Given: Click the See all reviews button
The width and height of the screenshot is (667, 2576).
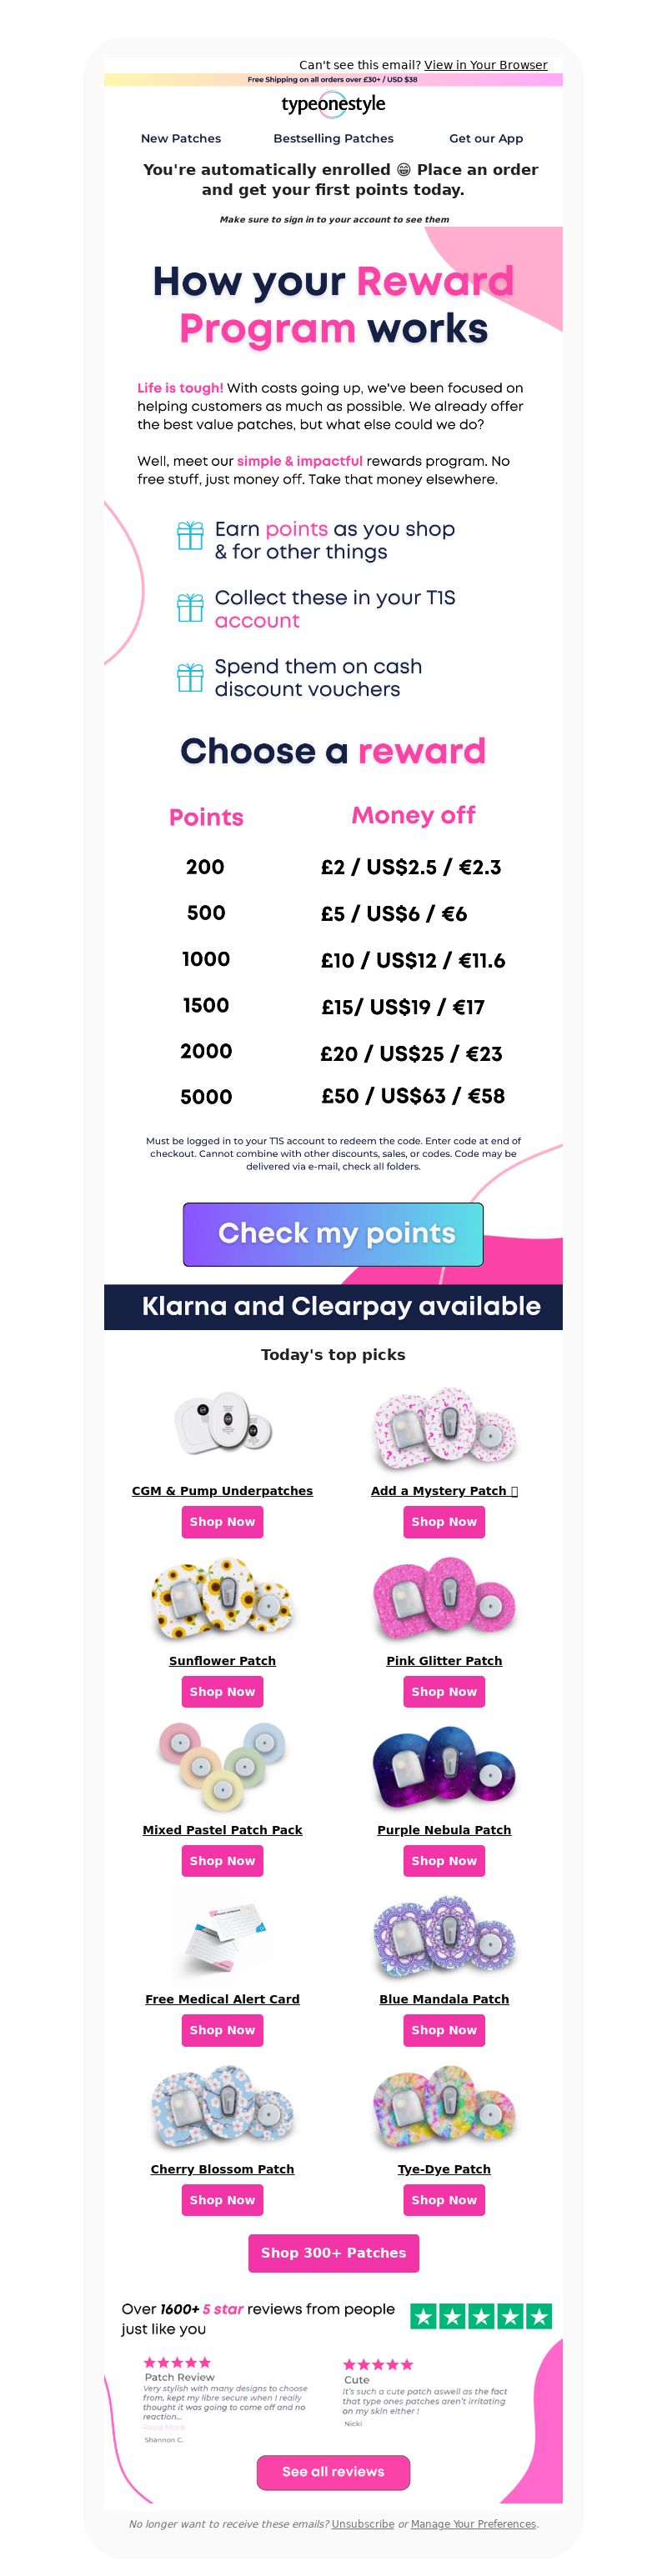Looking at the screenshot, I should [333, 2471].
